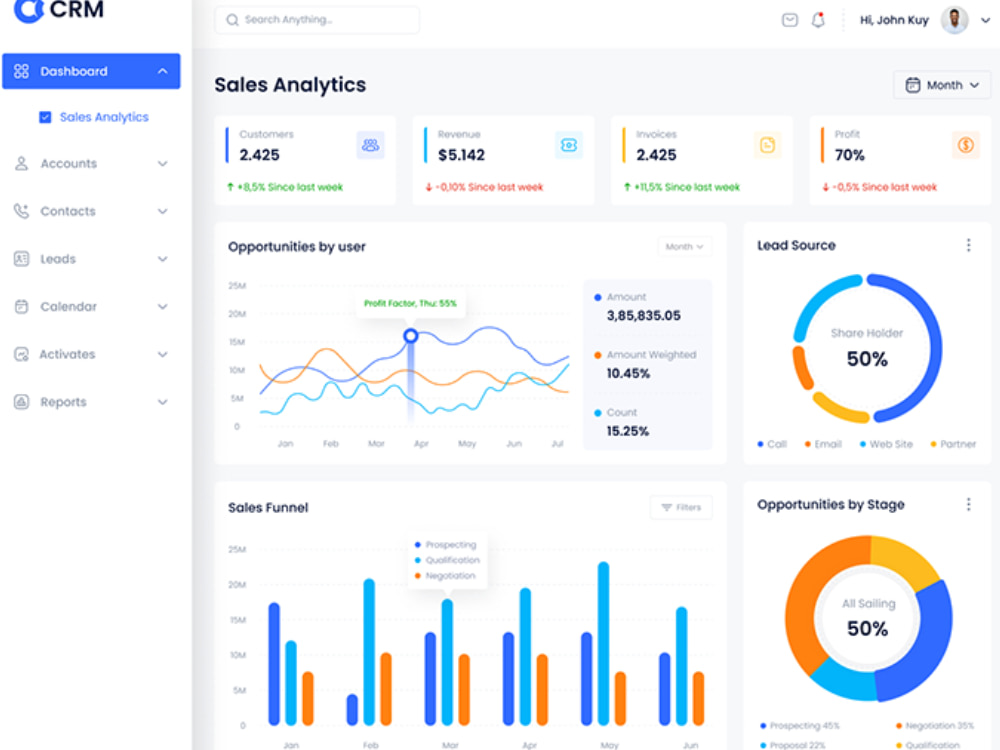Viewport: 1000px width, 750px height.
Task: Click the Dashboard grid icon
Action: coord(22,71)
